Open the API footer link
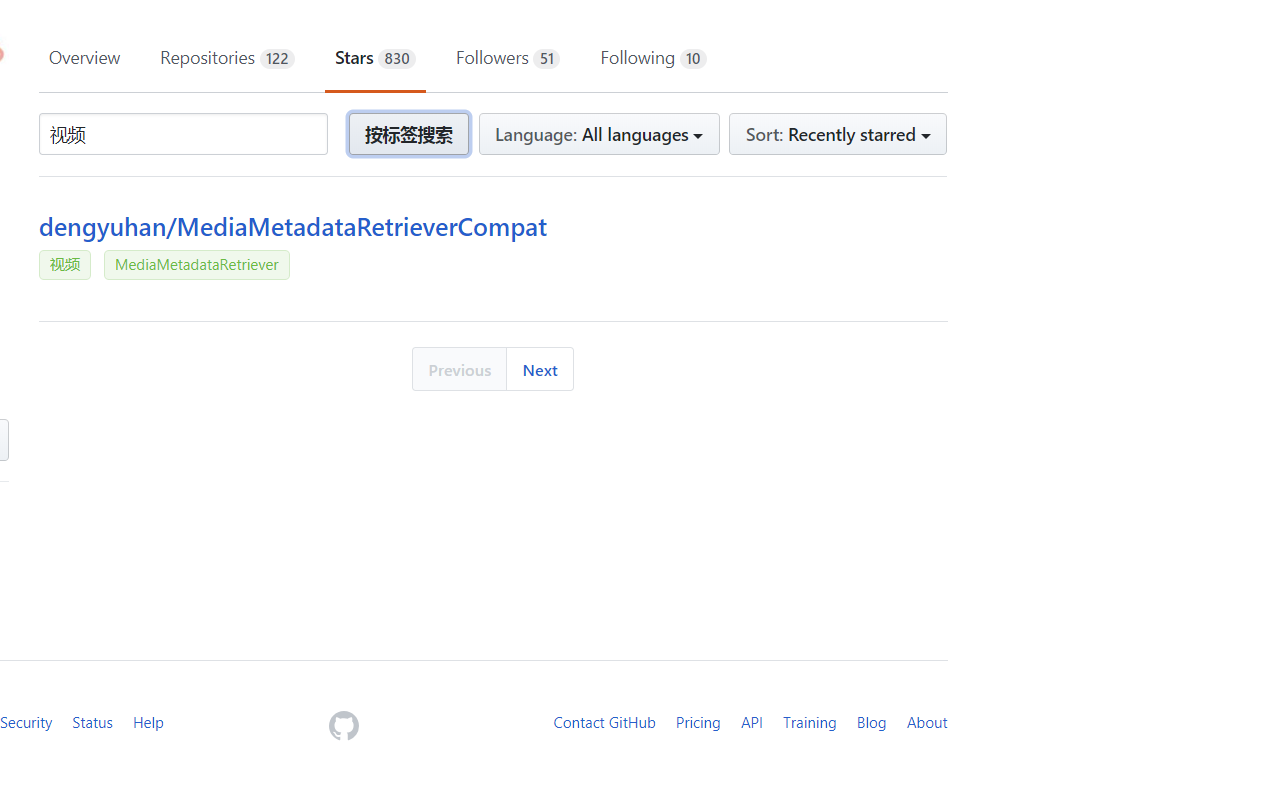The image size is (1280, 800). 752,723
